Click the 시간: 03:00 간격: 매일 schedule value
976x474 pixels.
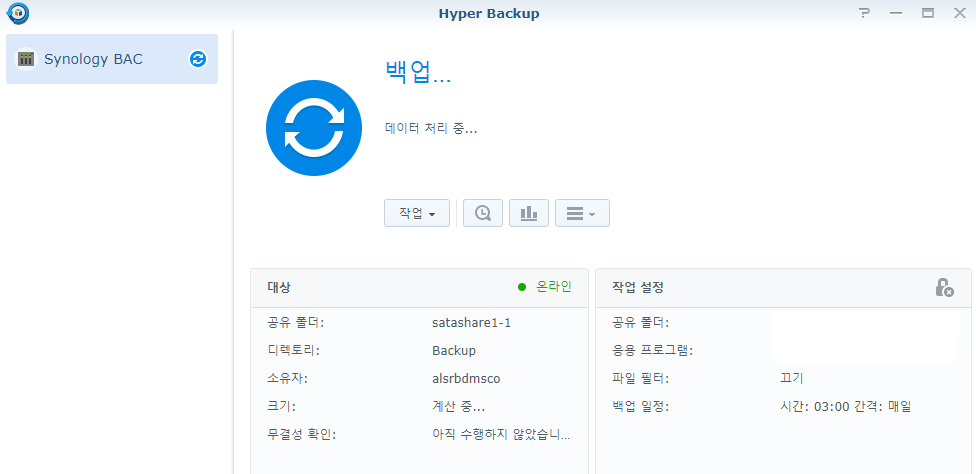tap(845, 407)
